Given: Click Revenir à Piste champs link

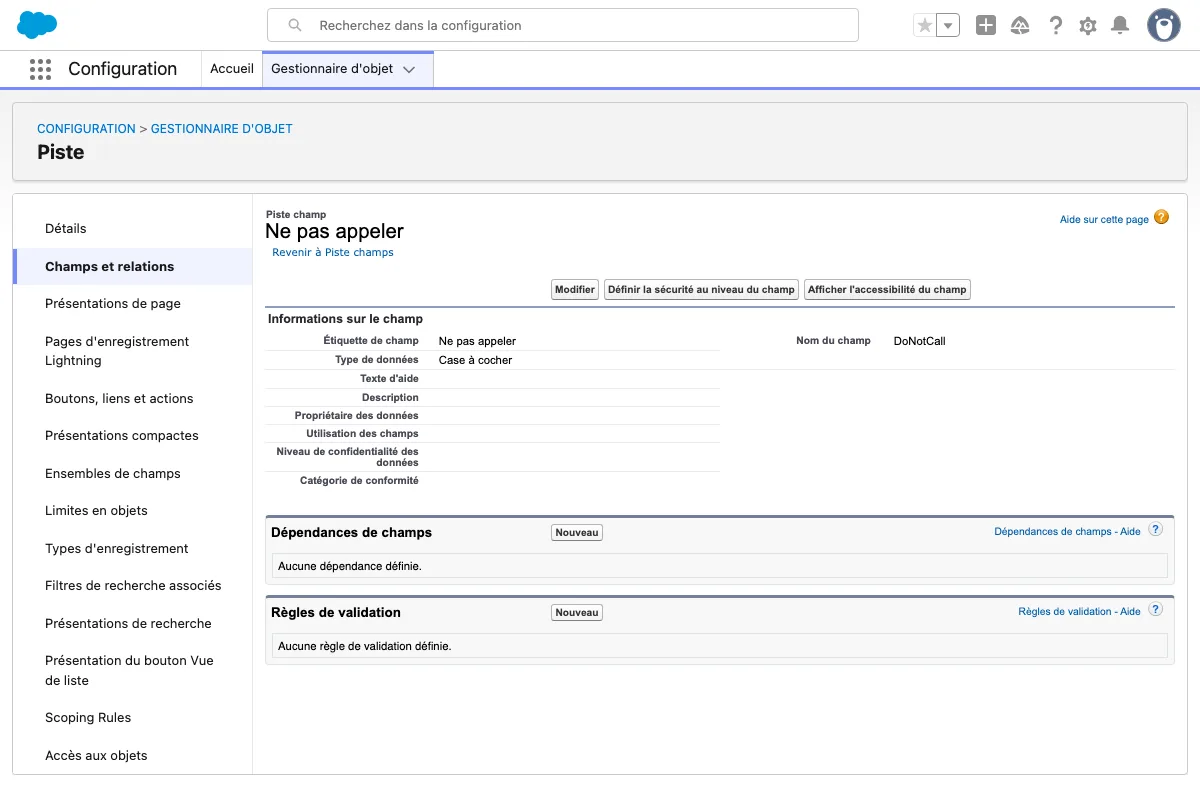Looking at the screenshot, I should tap(333, 253).
